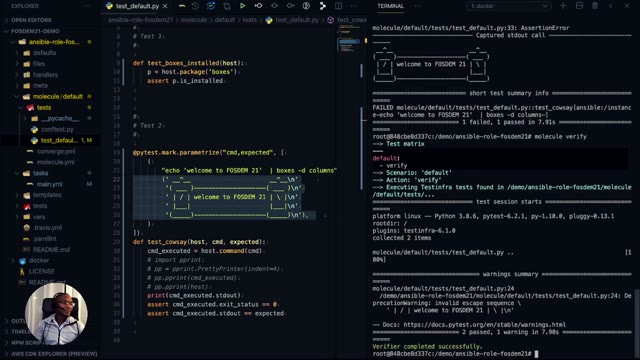This screenshot has height=360, width=640.
Task: Expand the files folder in explorer
Action: tap(39, 64)
